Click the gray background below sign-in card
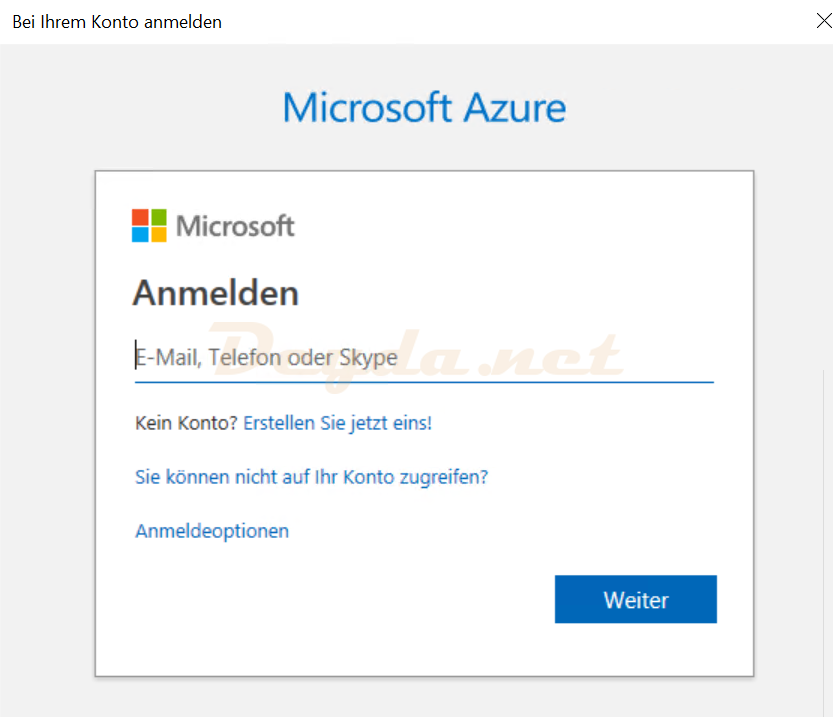This screenshot has height=717, width=833. coord(424,697)
